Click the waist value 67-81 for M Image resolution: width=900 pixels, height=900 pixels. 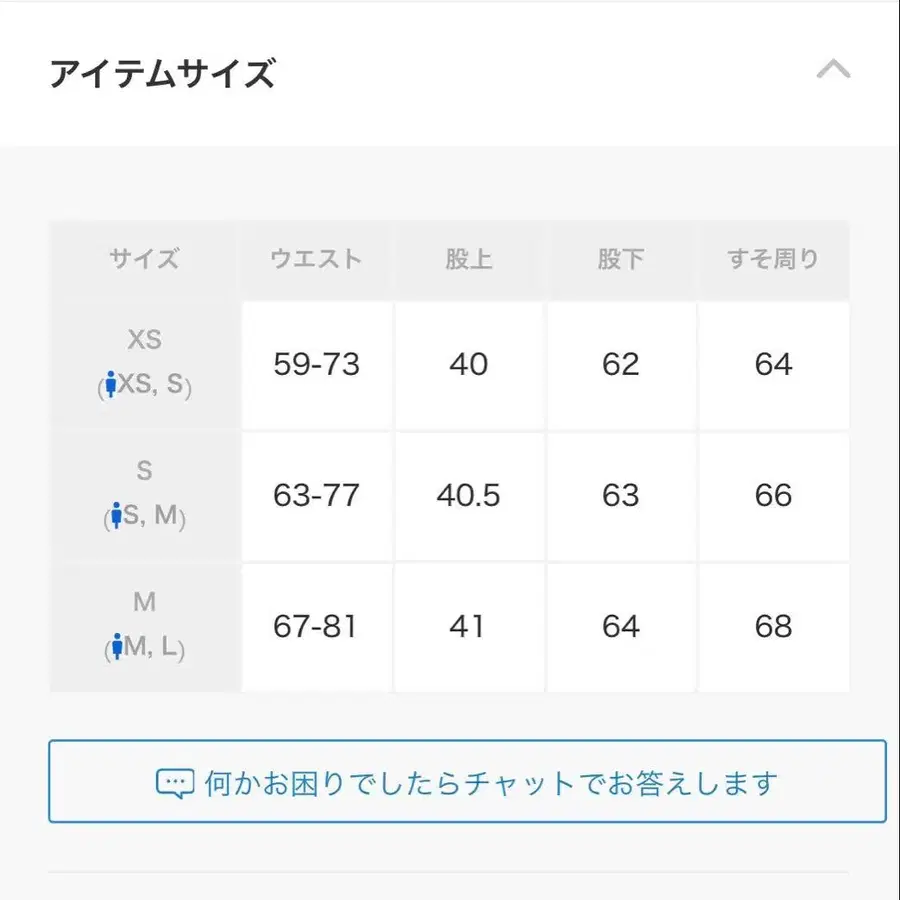315,627
